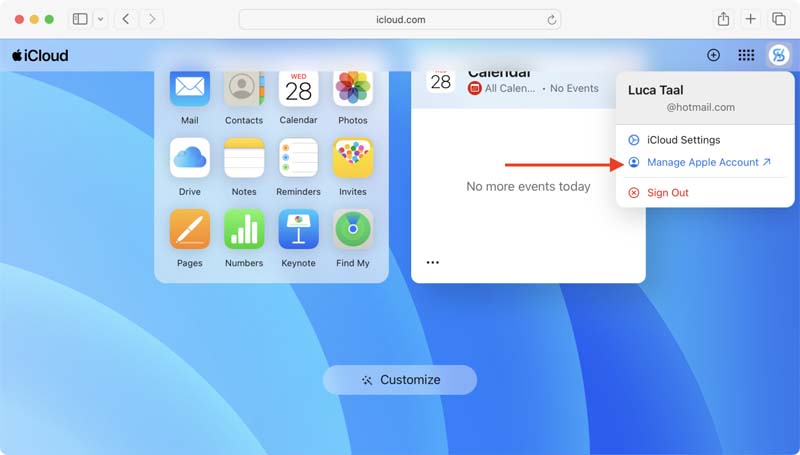Open the Find My app
Image resolution: width=800 pixels, height=455 pixels.
click(x=353, y=229)
